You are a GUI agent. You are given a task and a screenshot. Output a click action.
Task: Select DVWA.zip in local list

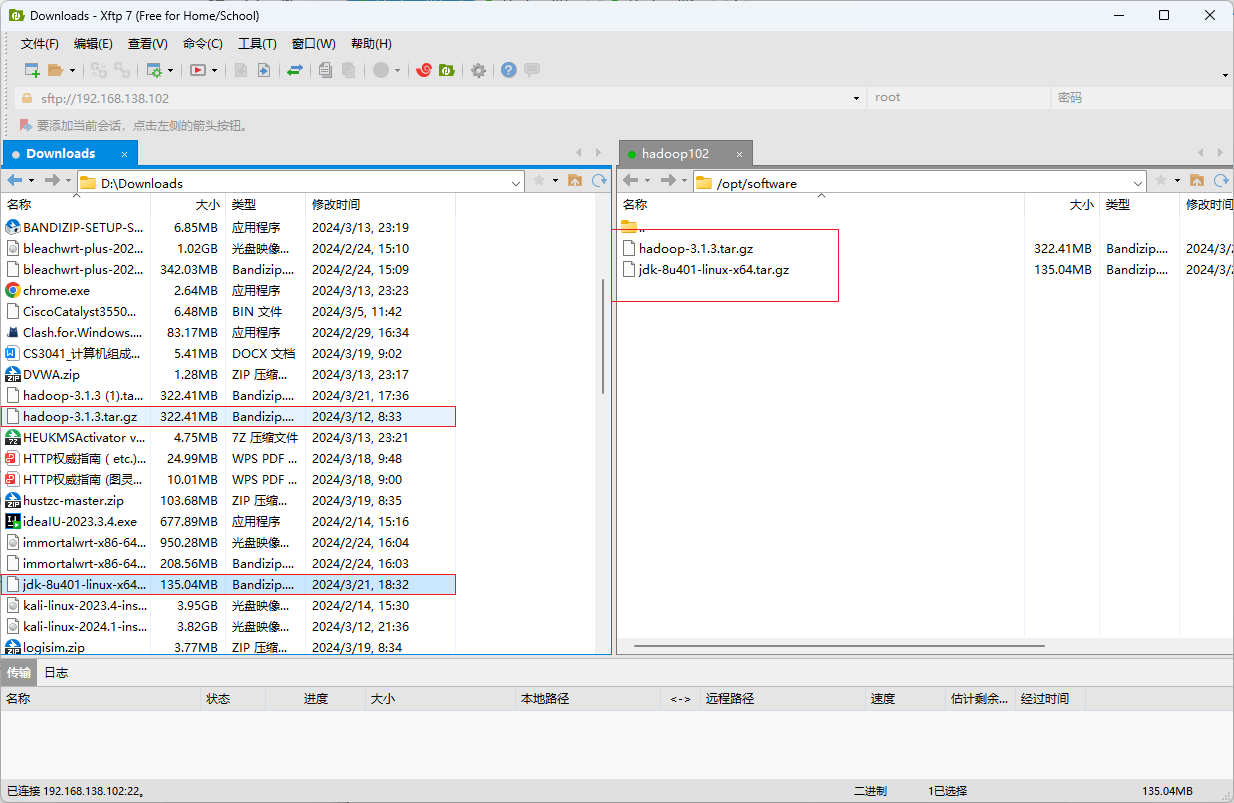click(x=229, y=375)
